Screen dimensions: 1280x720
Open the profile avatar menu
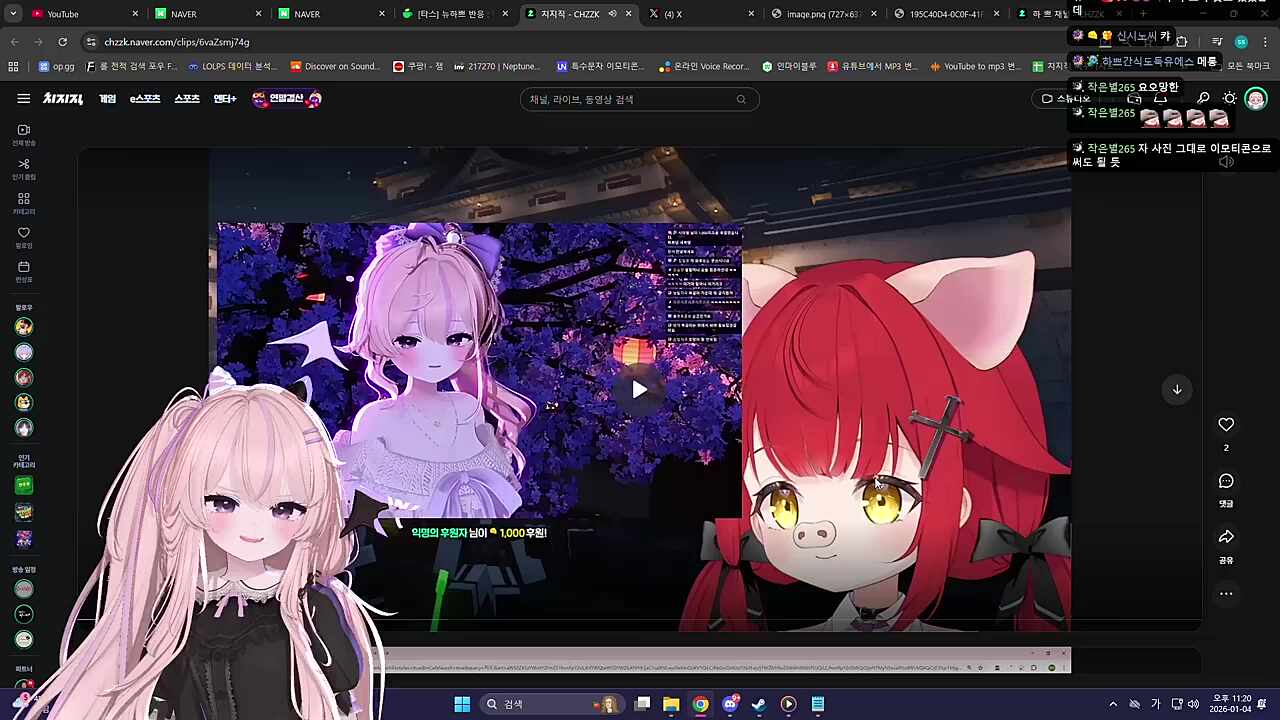pyautogui.click(x=1256, y=99)
